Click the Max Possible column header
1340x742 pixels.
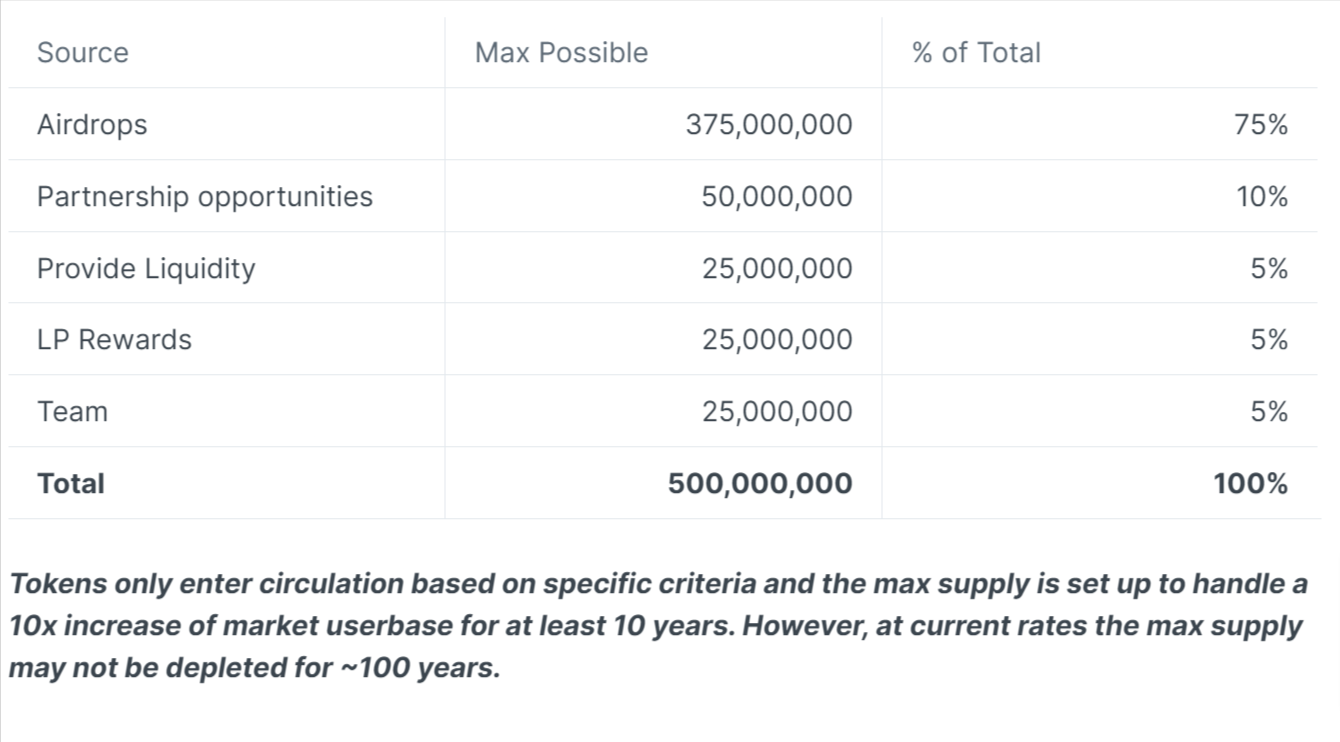tap(561, 52)
